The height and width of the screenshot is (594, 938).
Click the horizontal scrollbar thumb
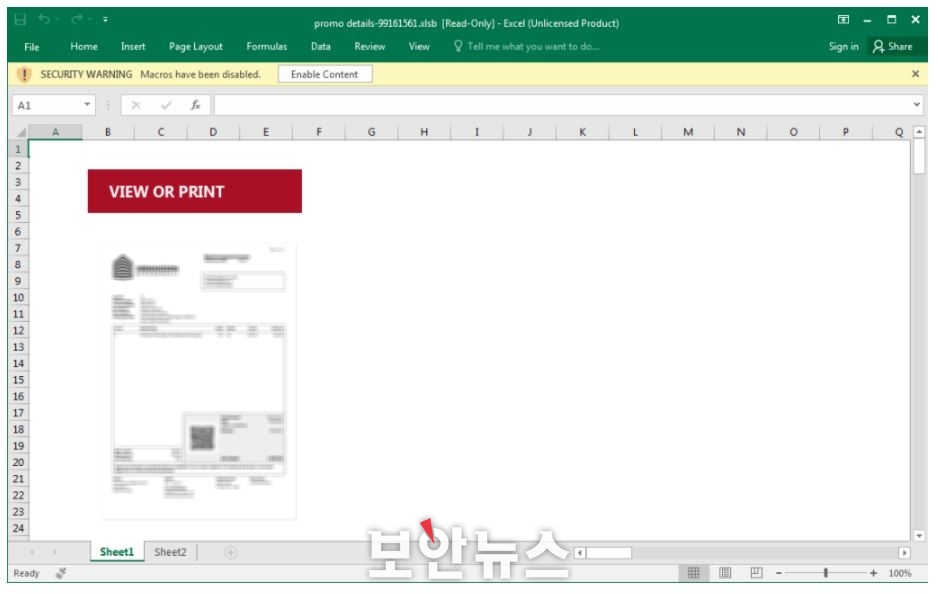click(x=609, y=553)
